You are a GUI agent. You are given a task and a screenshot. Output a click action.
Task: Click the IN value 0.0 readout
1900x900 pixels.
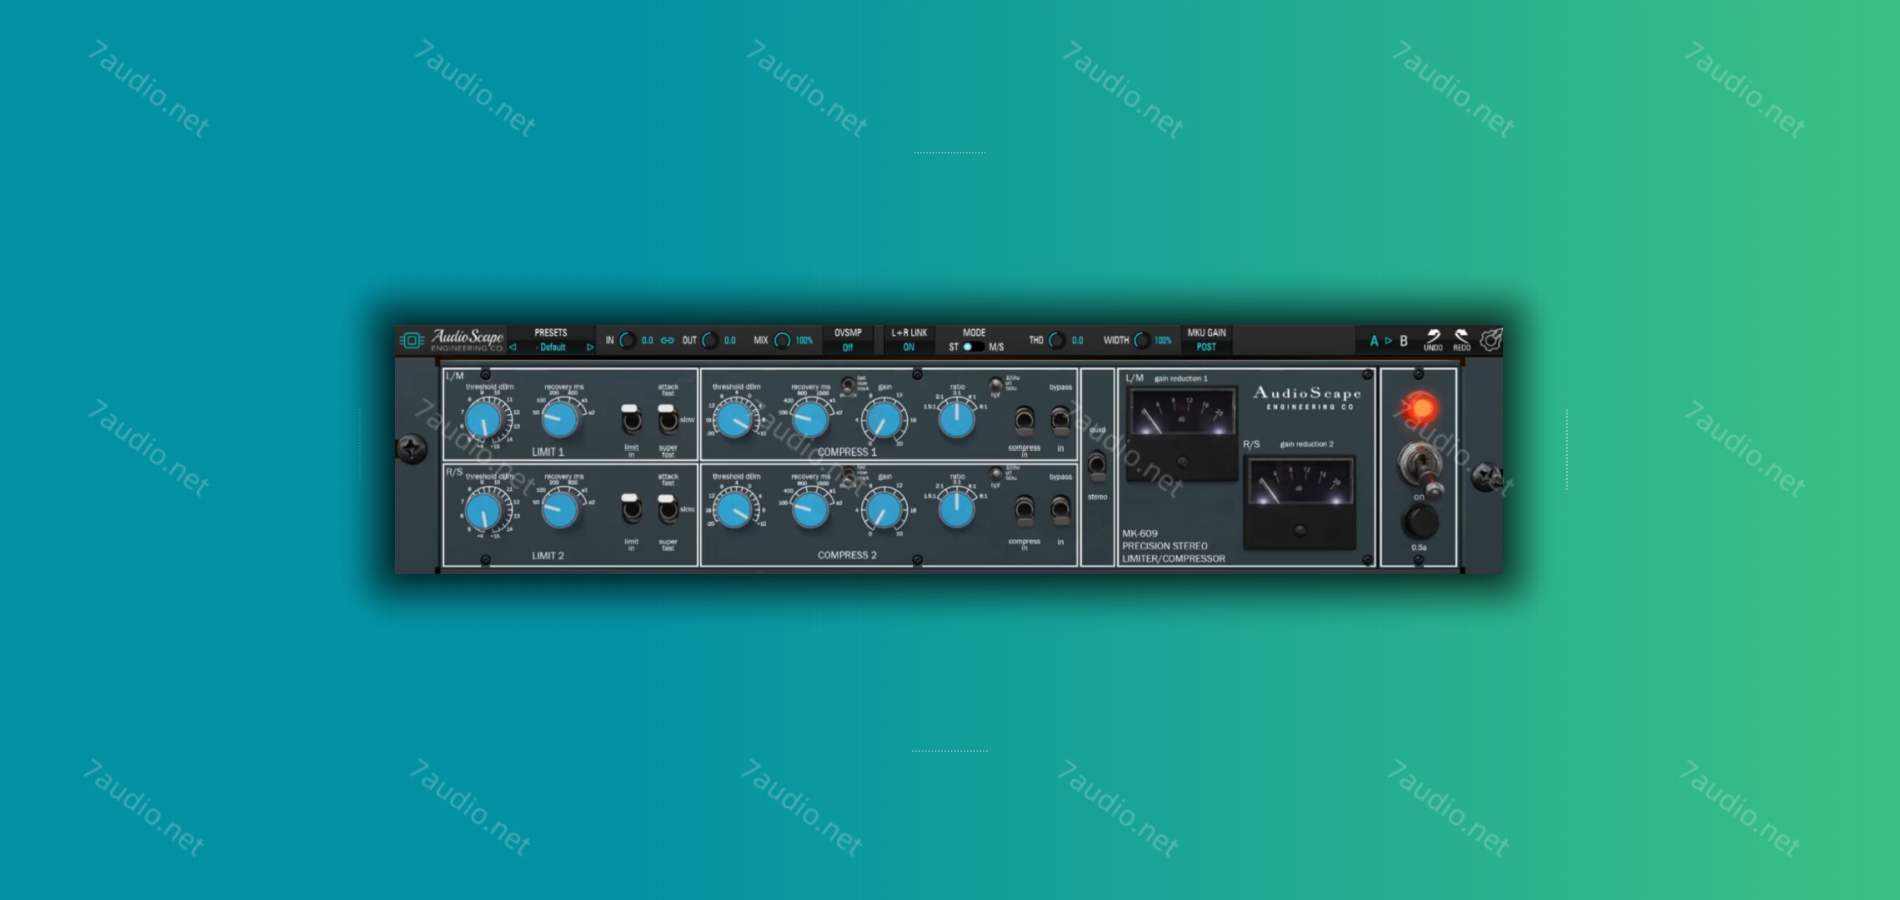[x=647, y=341]
